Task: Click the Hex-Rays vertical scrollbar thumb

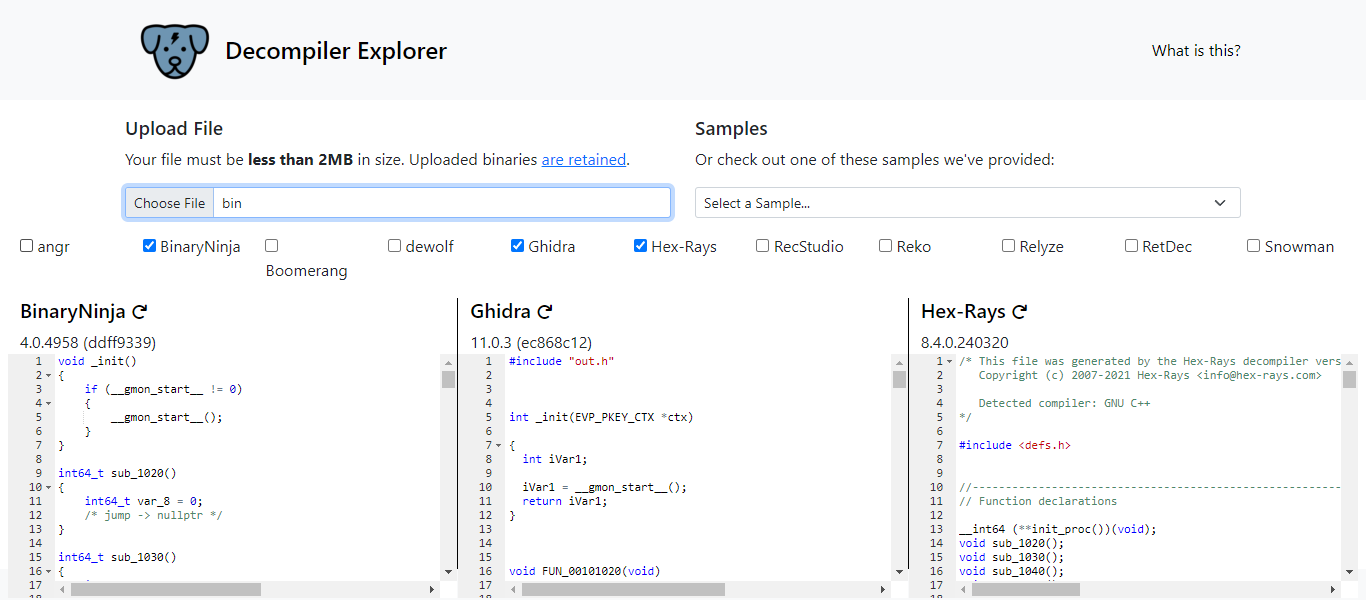Action: (x=1350, y=379)
